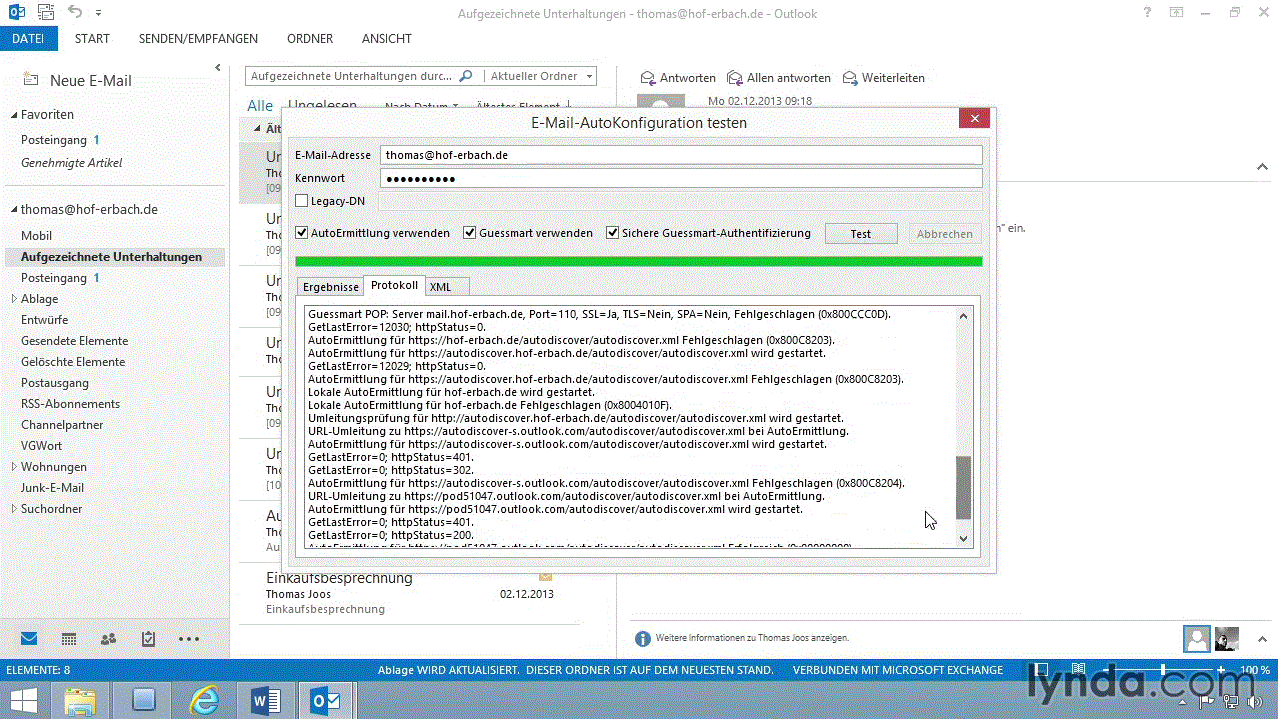Toggle Legacy-DN checkbox
This screenshot has height=719, width=1278.
coord(302,201)
